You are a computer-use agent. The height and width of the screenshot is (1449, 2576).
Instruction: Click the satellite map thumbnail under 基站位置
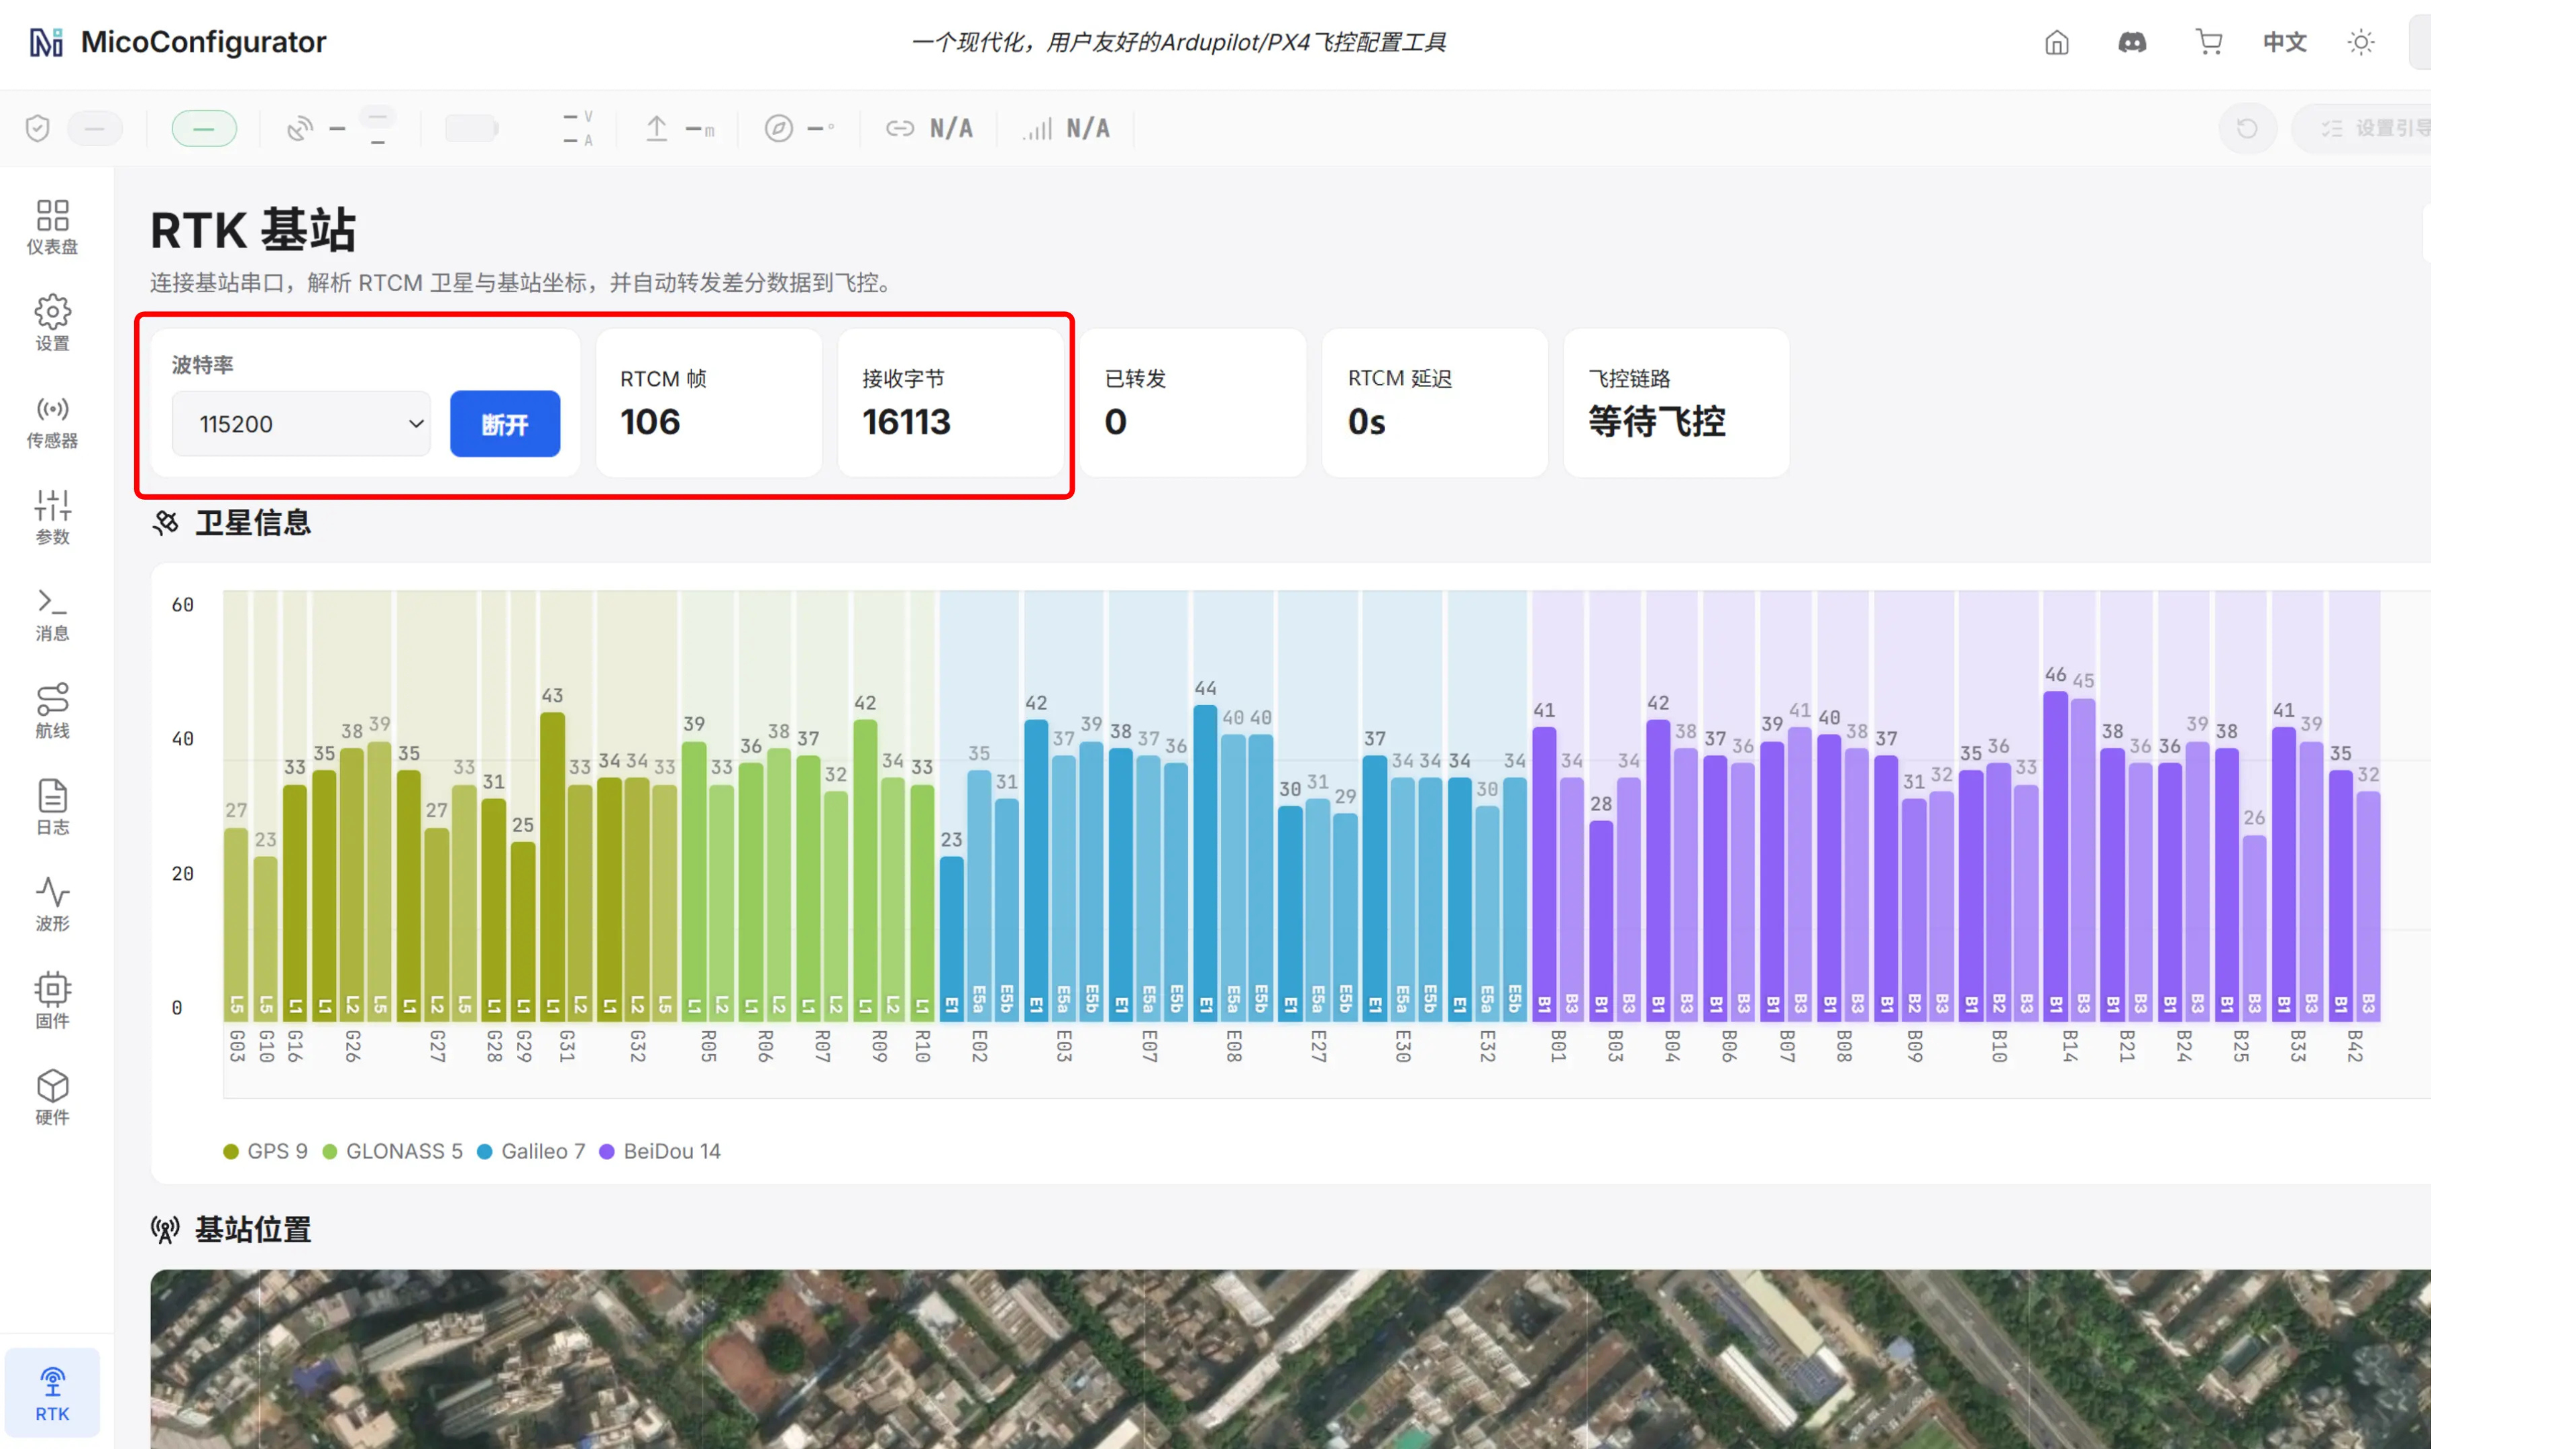point(1290,1359)
